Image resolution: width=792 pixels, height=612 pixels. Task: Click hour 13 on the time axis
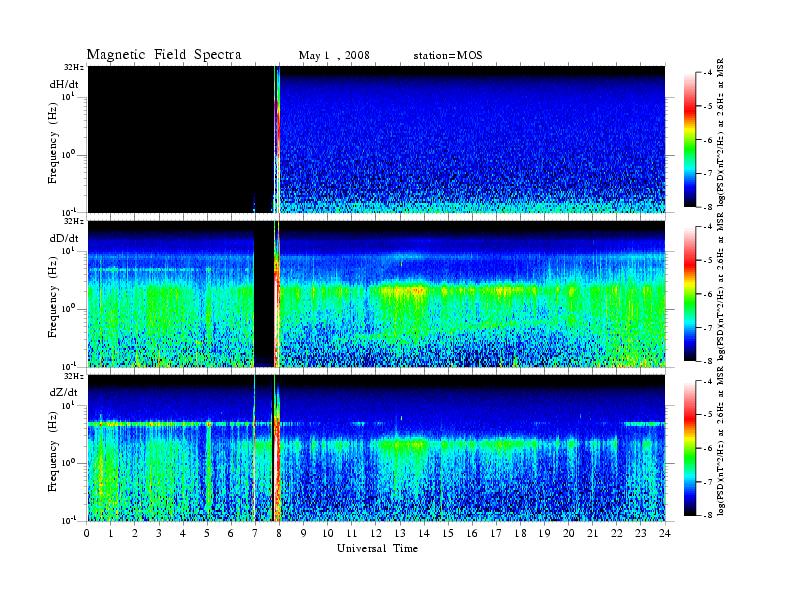400,533
